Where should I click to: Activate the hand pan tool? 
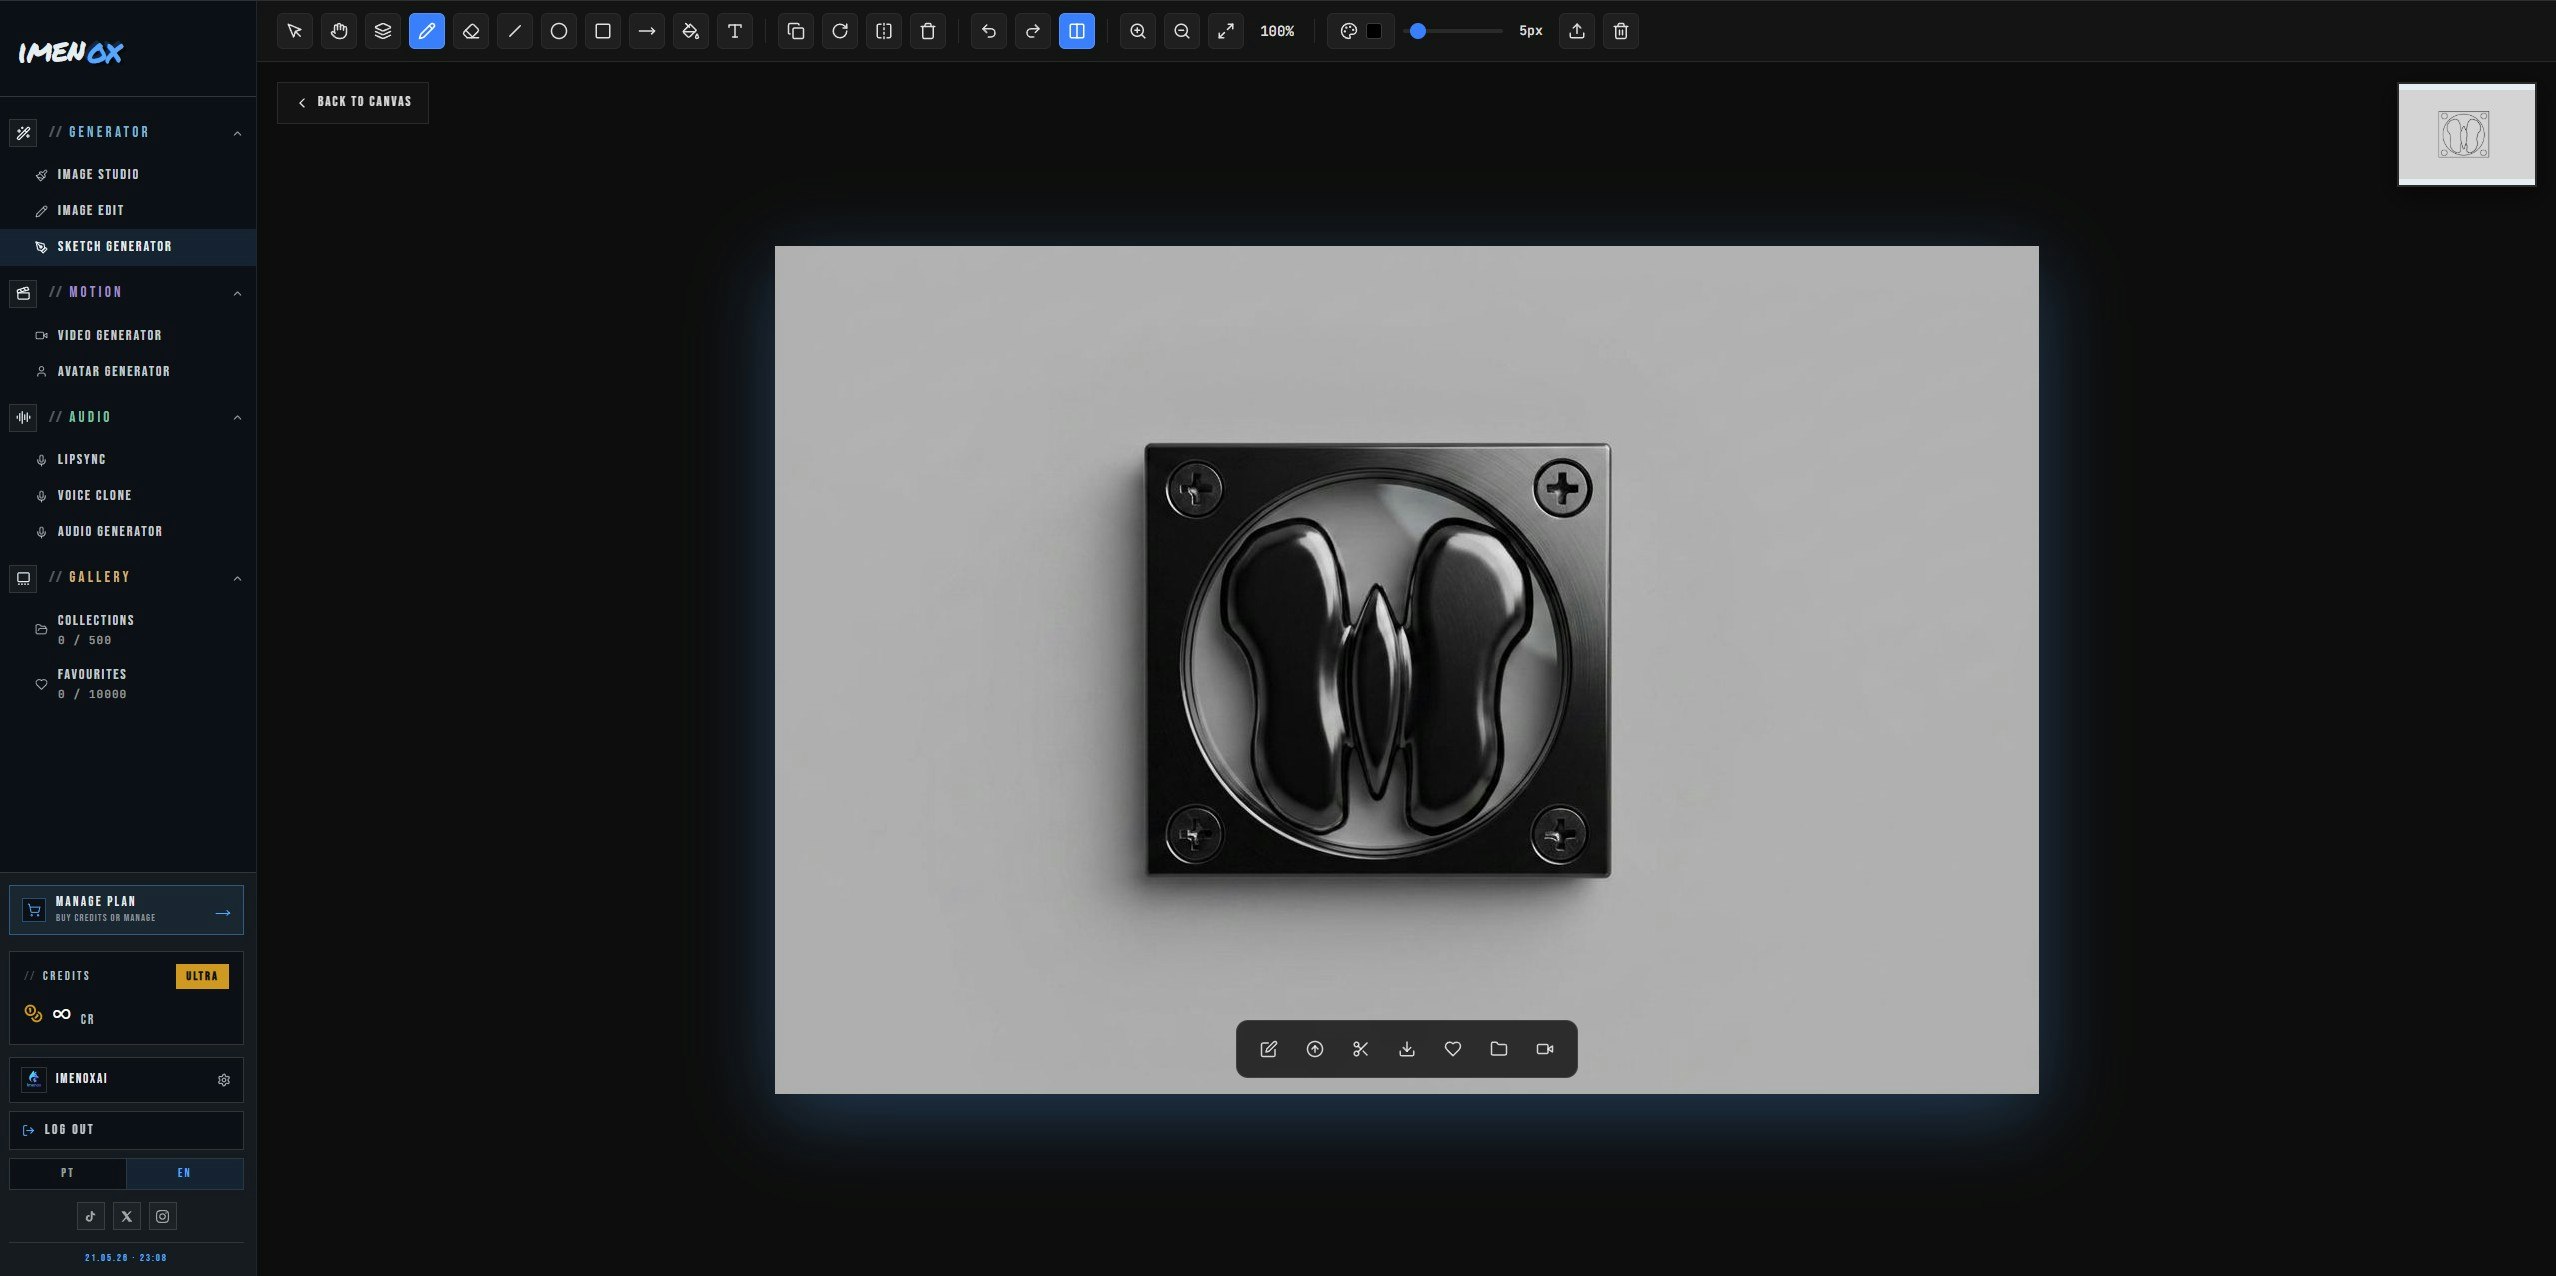tap(339, 31)
